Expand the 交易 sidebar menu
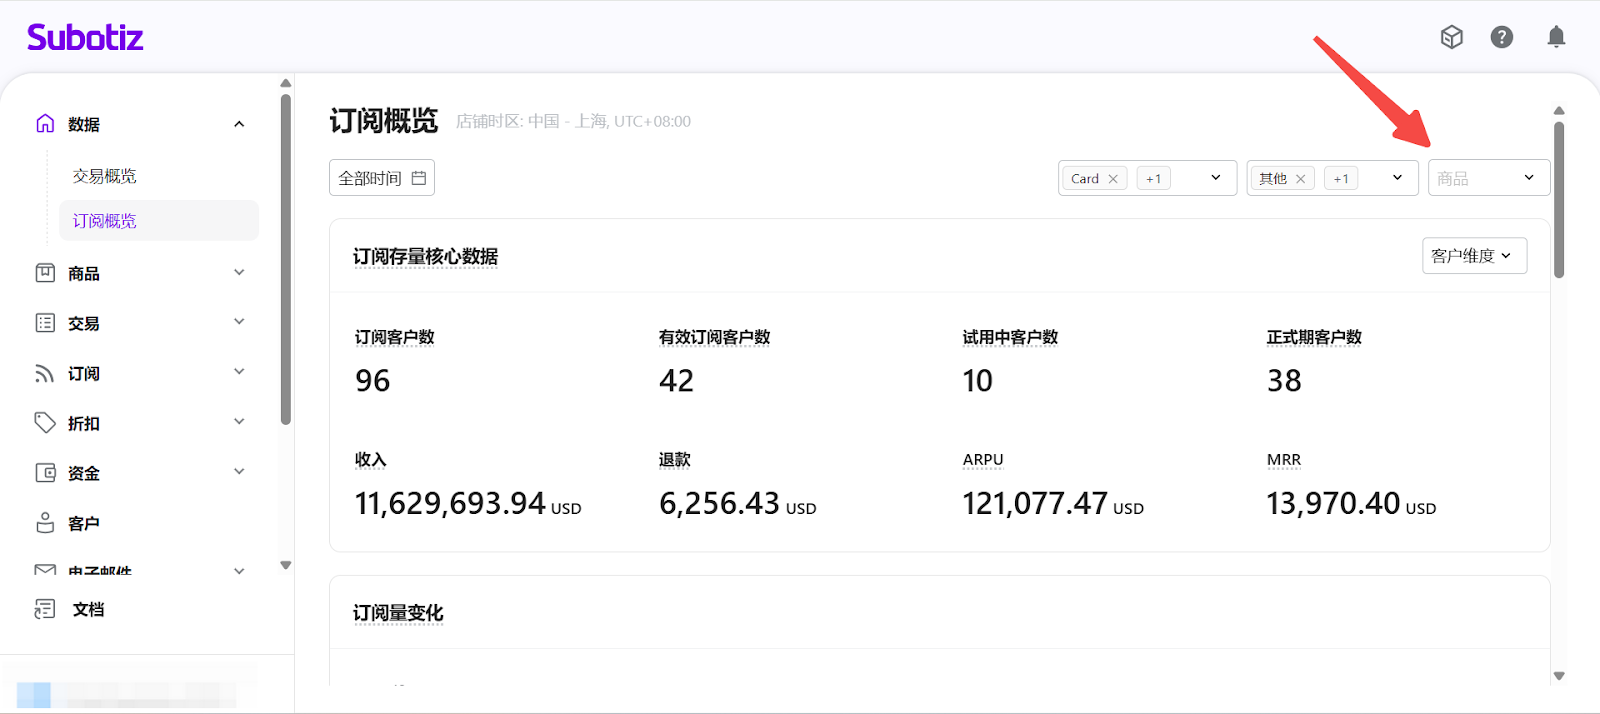This screenshot has width=1600, height=714. 239,323
